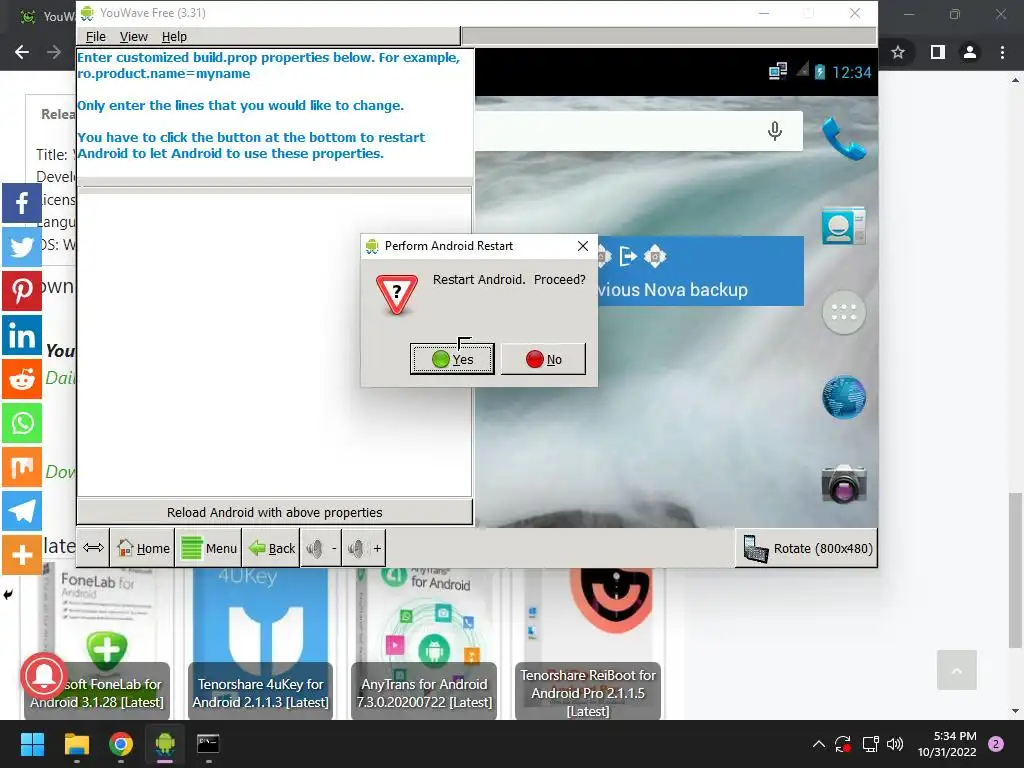Screen dimensions: 1024x768
Task: Share on Telegram via sidebar icon
Action: pos(22,511)
